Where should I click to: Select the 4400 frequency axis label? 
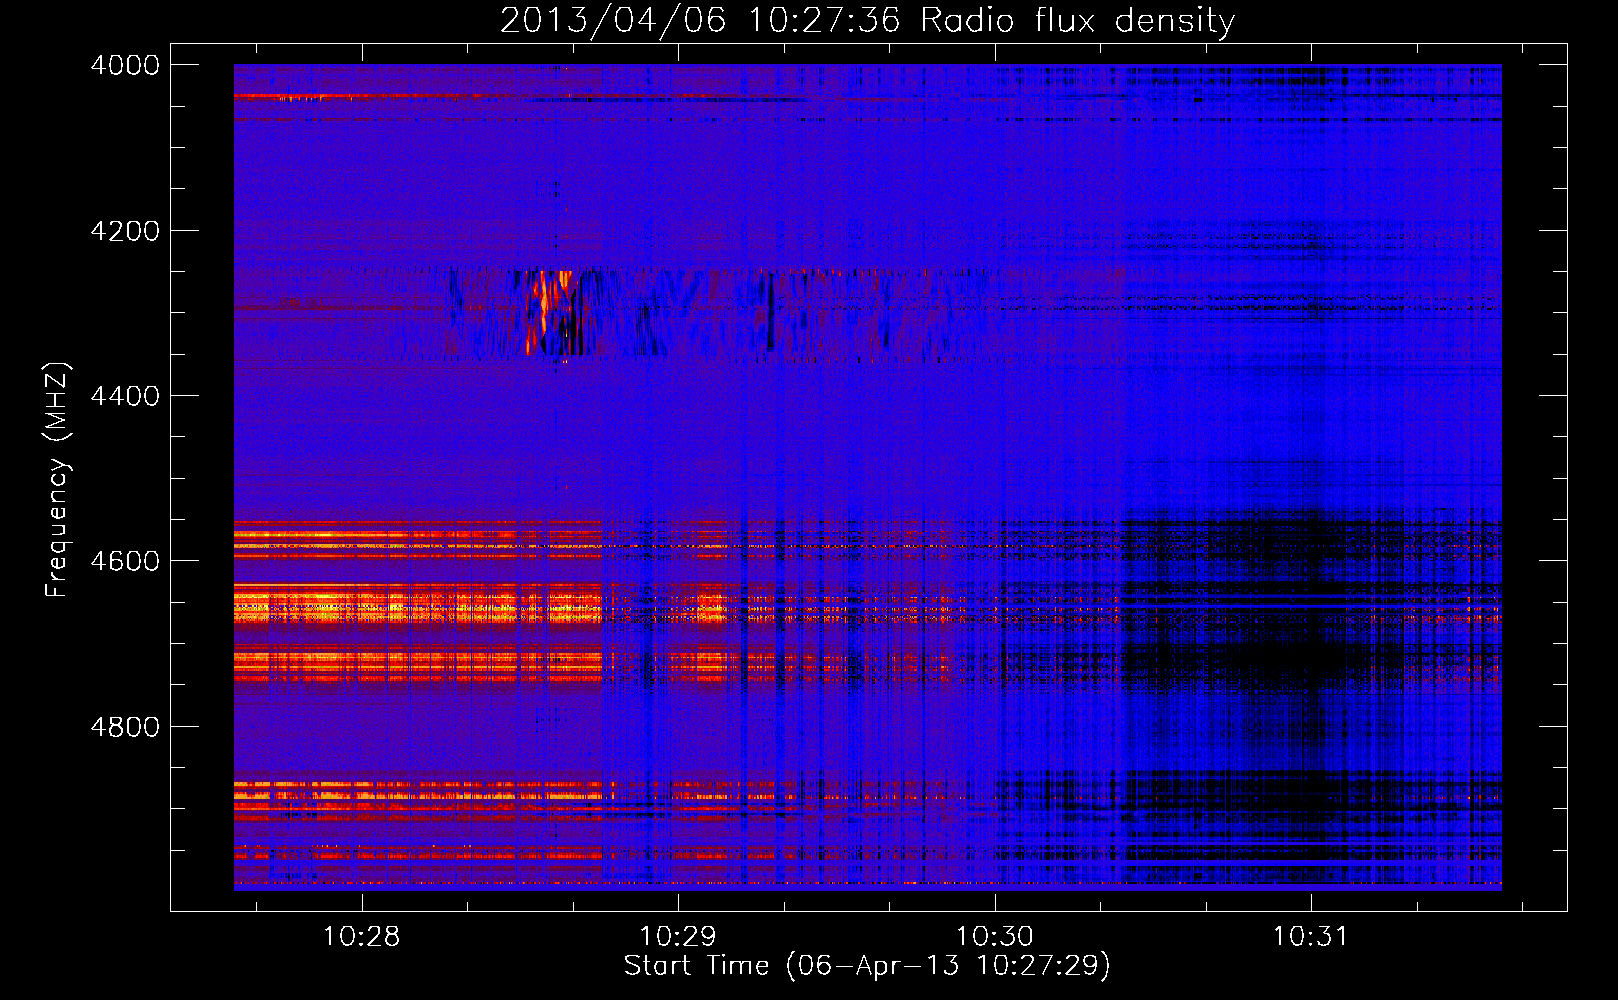click(x=125, y=396)
